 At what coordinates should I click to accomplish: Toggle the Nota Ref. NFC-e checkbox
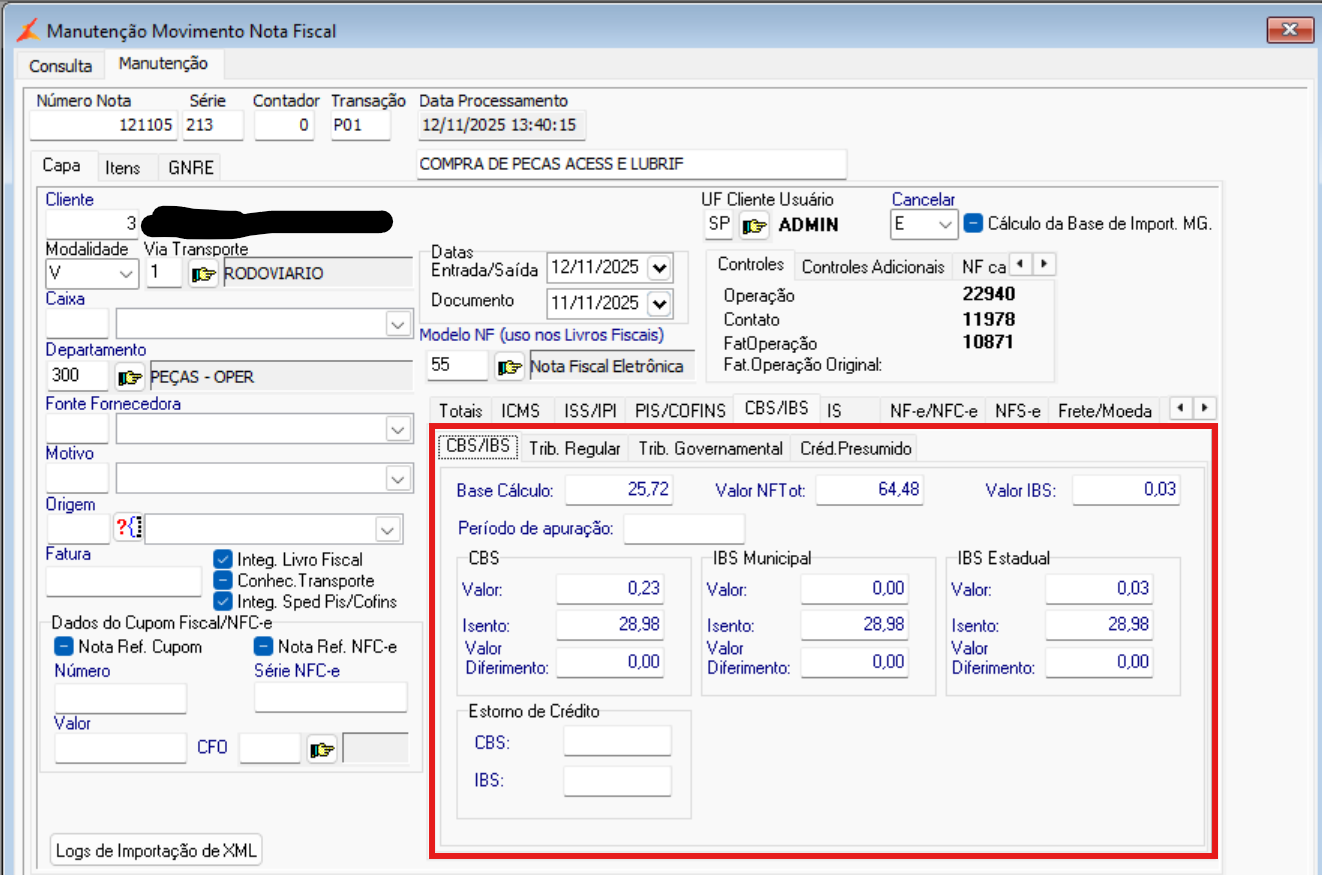(x=263, y=647)
